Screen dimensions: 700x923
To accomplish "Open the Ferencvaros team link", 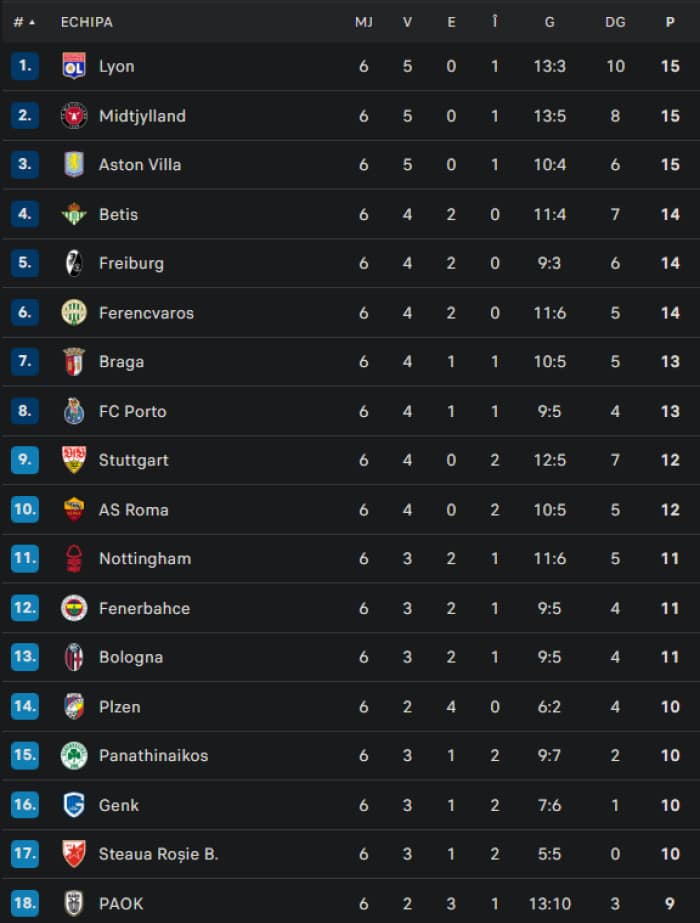I will [146, 313].
